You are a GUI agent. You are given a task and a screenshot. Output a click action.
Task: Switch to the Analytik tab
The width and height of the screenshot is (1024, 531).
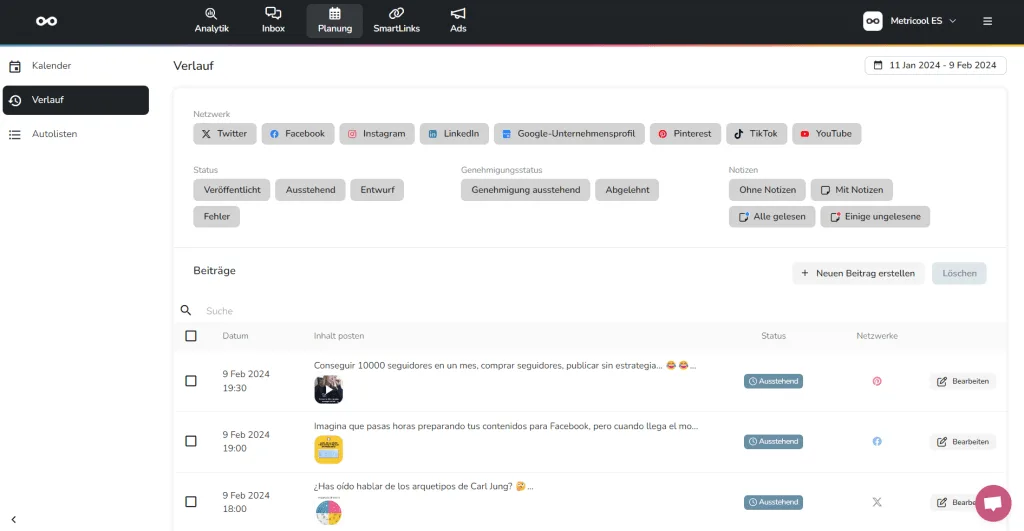[211, 21]
